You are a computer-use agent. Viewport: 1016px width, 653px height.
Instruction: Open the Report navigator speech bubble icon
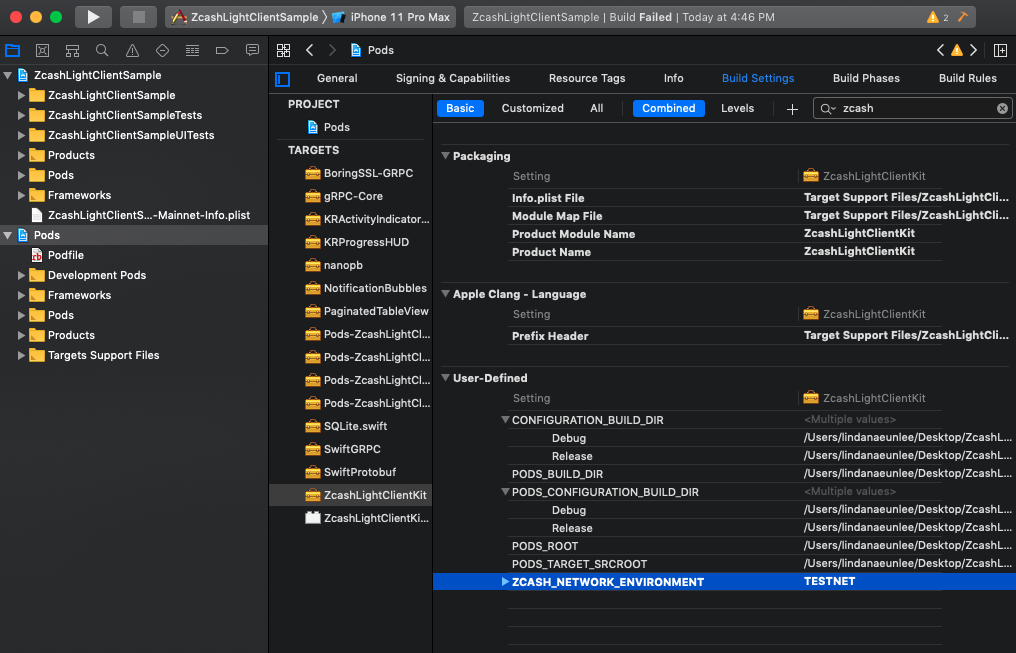click(253, 51)
